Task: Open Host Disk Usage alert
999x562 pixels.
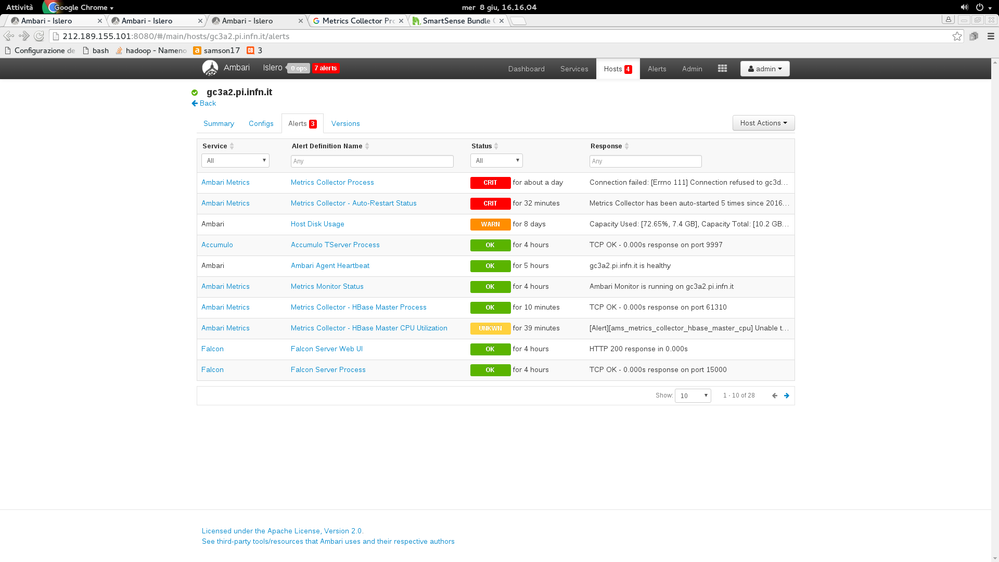Action: tap(317, 224)
